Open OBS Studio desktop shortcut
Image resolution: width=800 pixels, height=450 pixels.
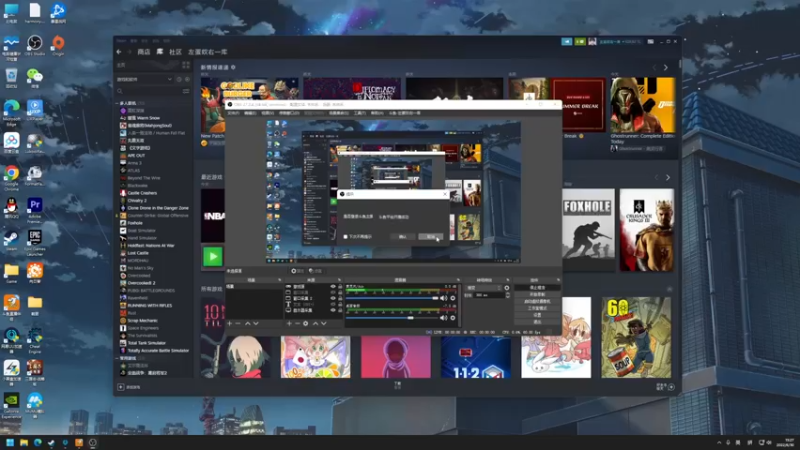pos(35,45)
